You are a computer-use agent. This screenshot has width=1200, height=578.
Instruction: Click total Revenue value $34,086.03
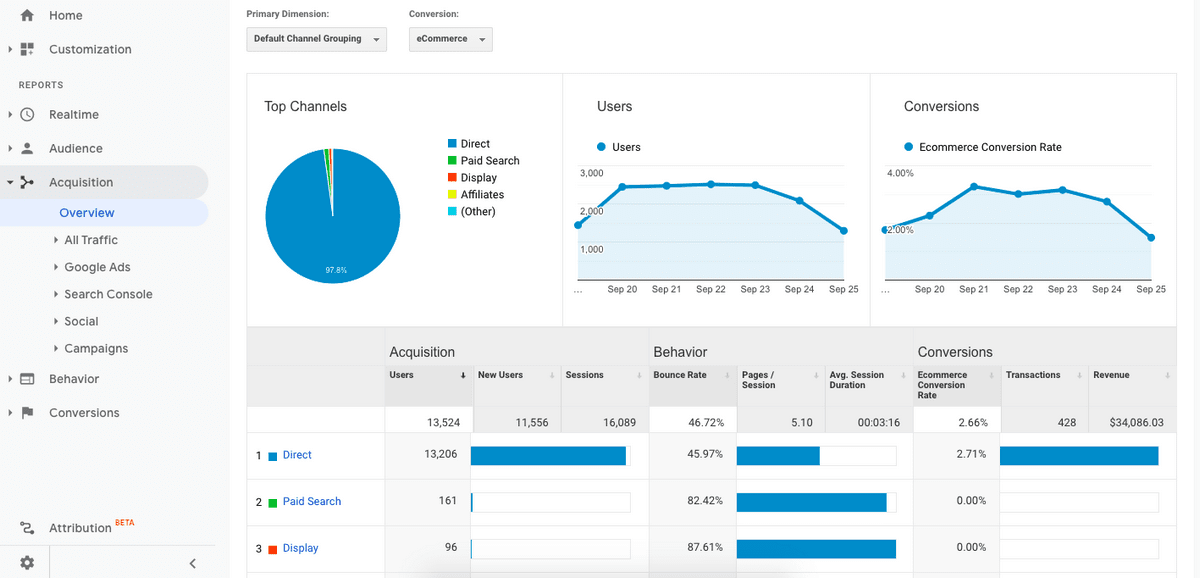pyautogui.click(x=1136, y=423)
